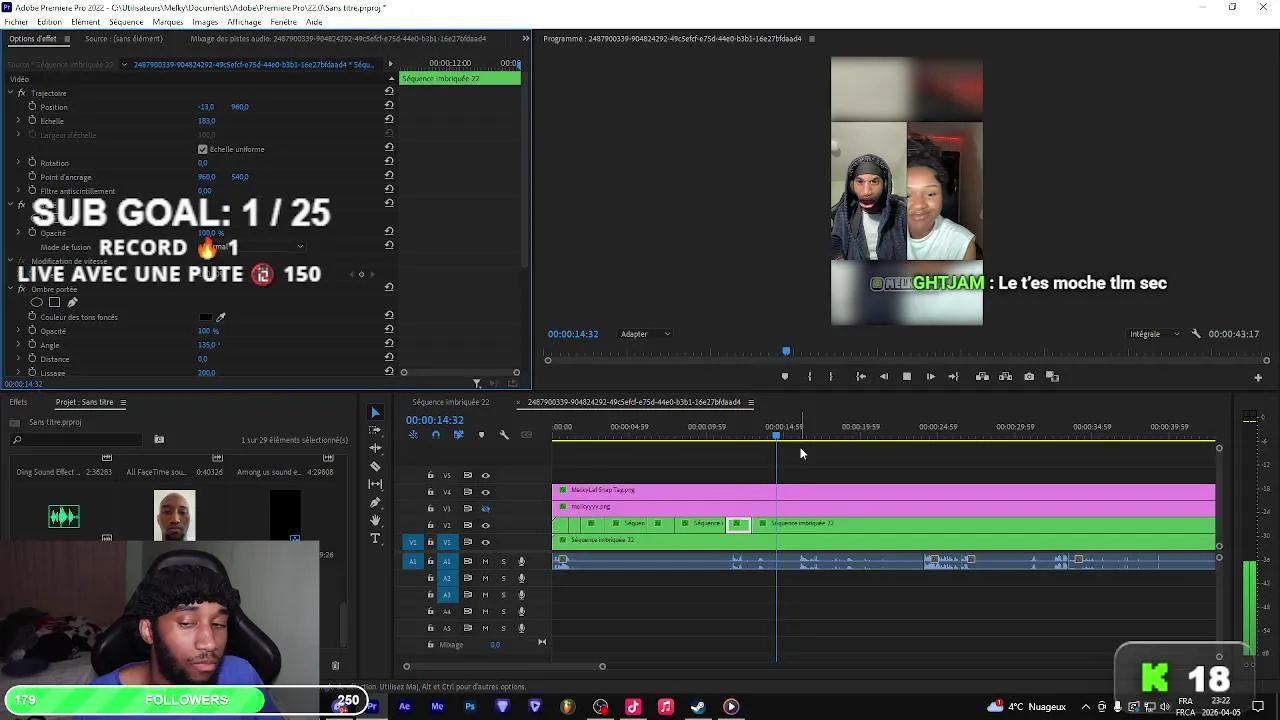Open After Effects from the taskbar
The height and width of the screenshot is (720, 1280).
[x=404, y=707]
